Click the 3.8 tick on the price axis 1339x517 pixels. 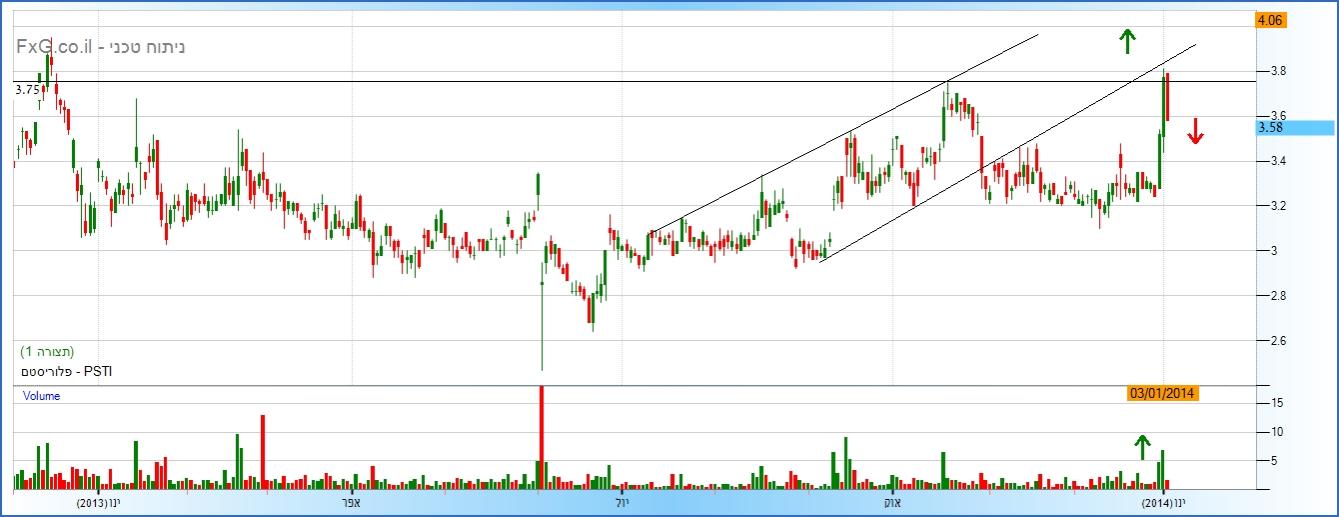1277,71
